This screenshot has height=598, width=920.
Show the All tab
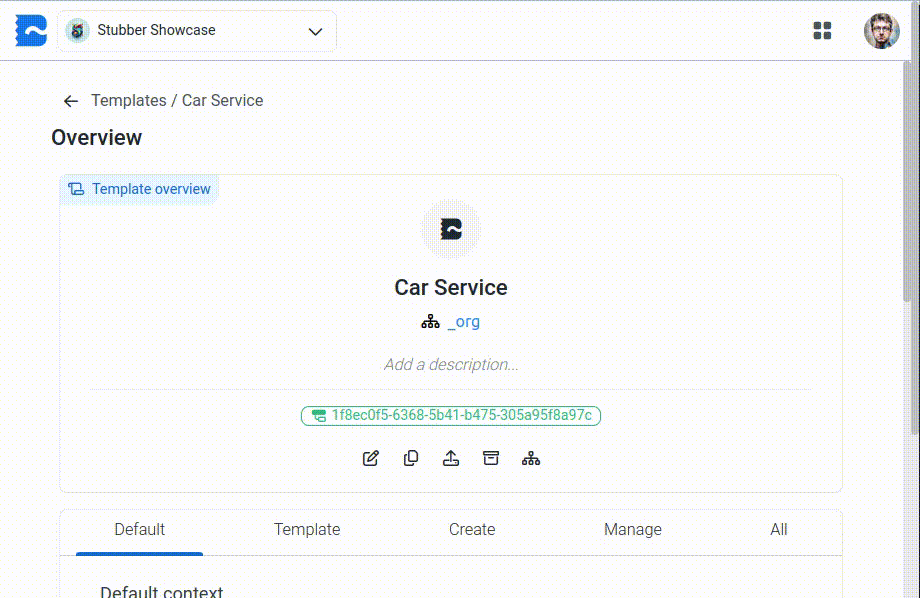click(778, 530)
